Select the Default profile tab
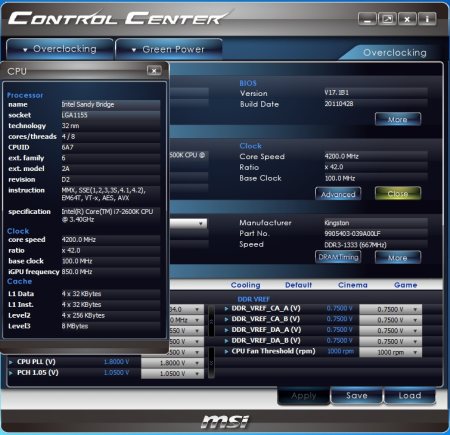The width and height of the screenshot is (450, 435). pos(298,285)
